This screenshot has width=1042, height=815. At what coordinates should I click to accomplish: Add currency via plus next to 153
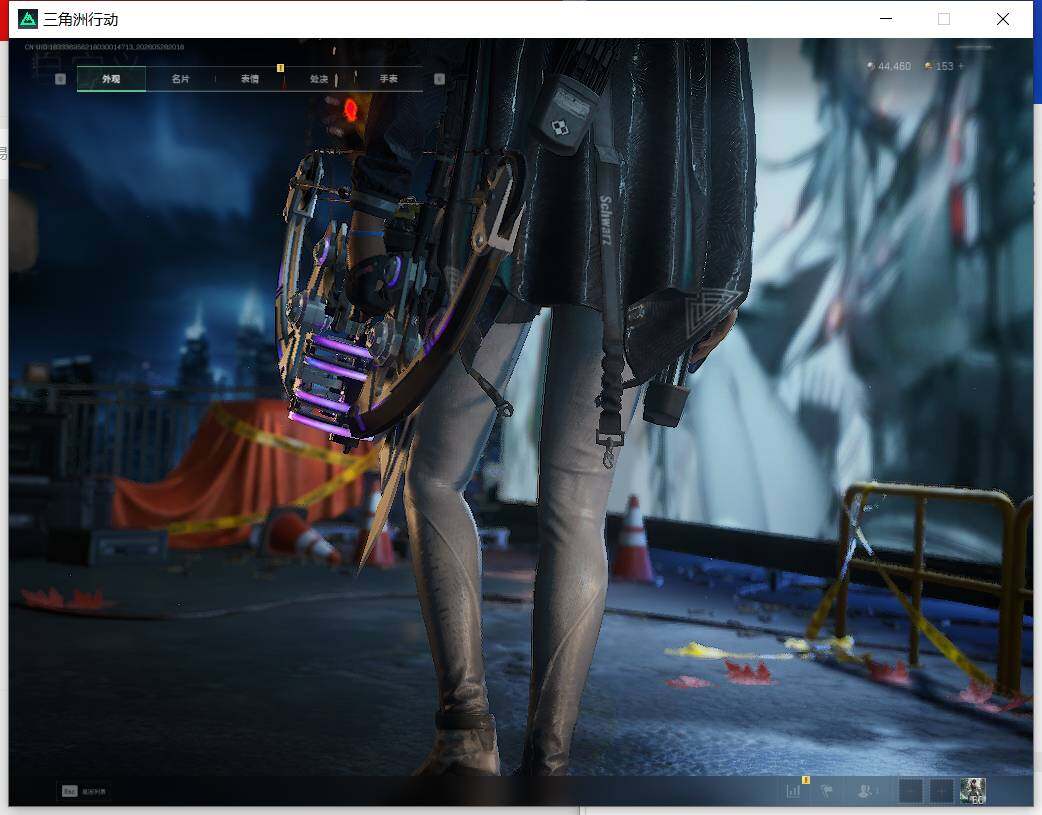(961, 66)
